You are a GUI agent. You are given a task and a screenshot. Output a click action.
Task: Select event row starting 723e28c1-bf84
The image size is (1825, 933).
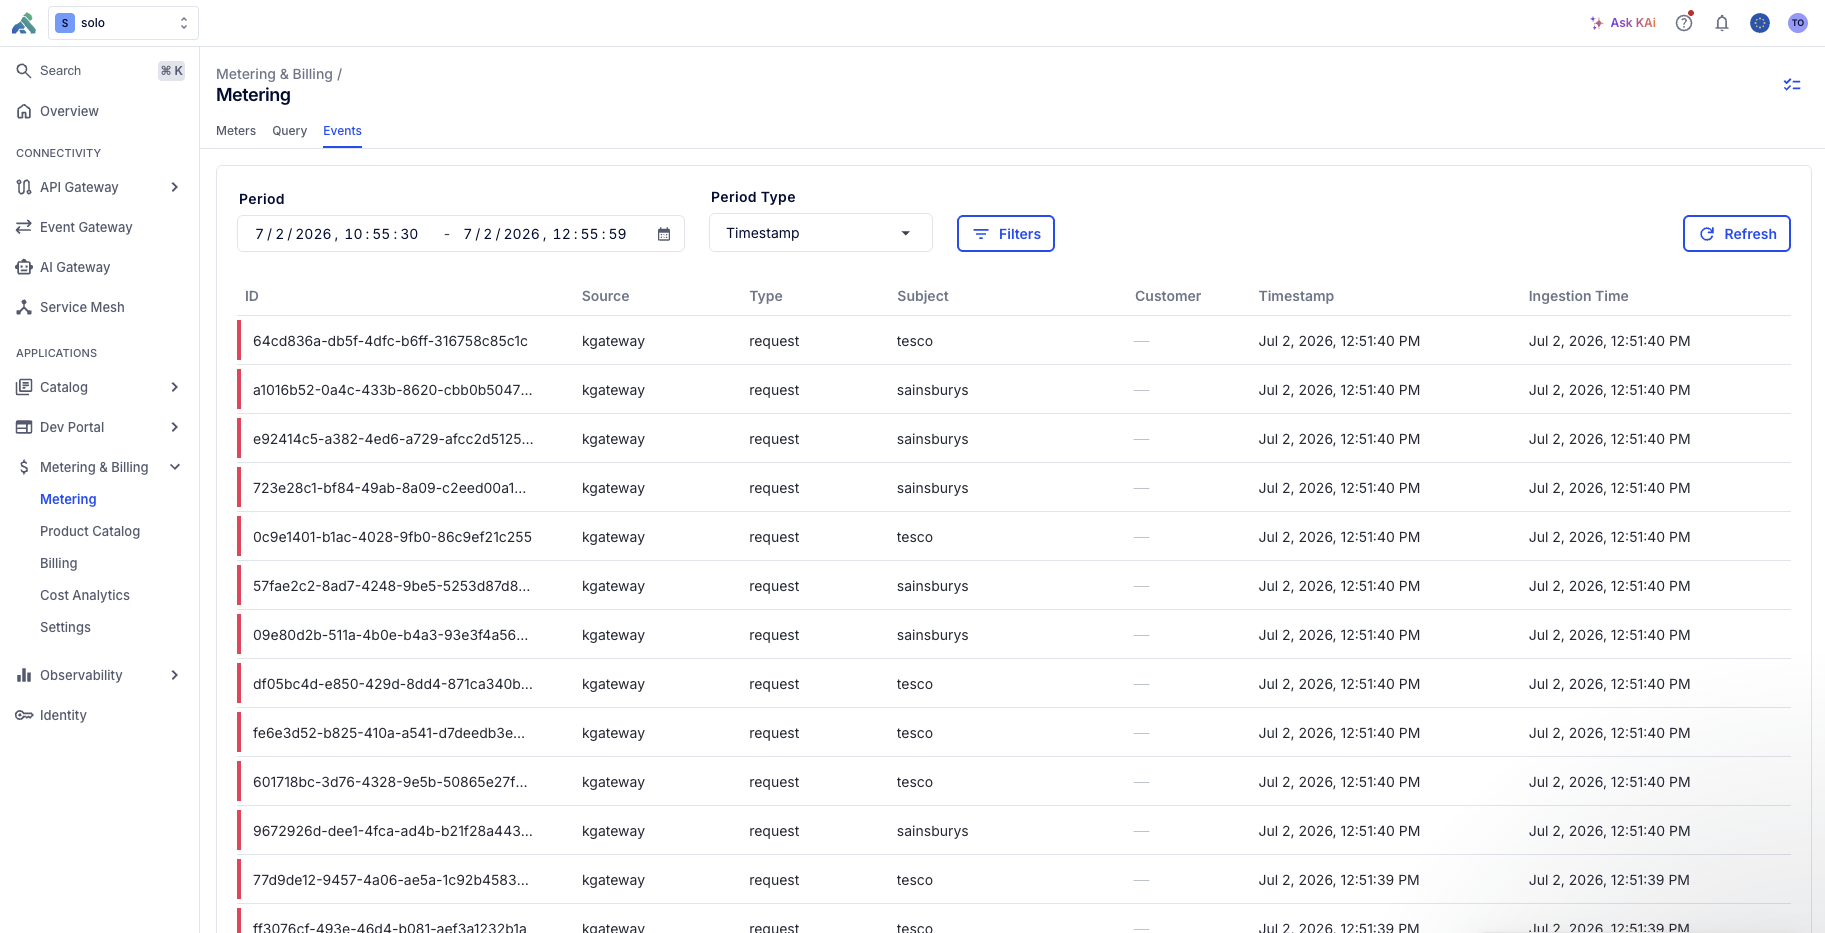(1014, 488)
